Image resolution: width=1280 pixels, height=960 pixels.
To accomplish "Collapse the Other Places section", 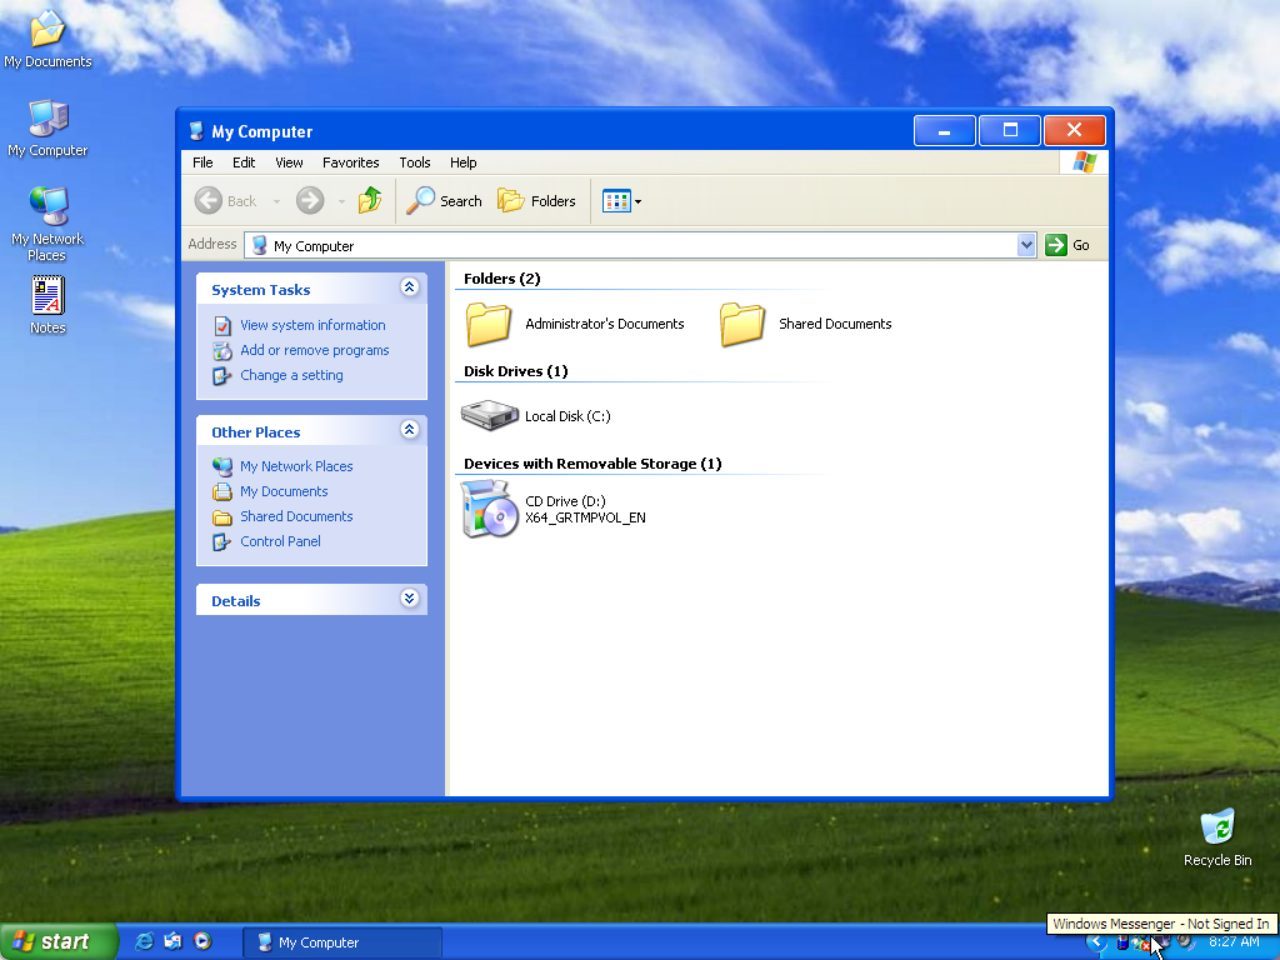I will coord(409,429).
